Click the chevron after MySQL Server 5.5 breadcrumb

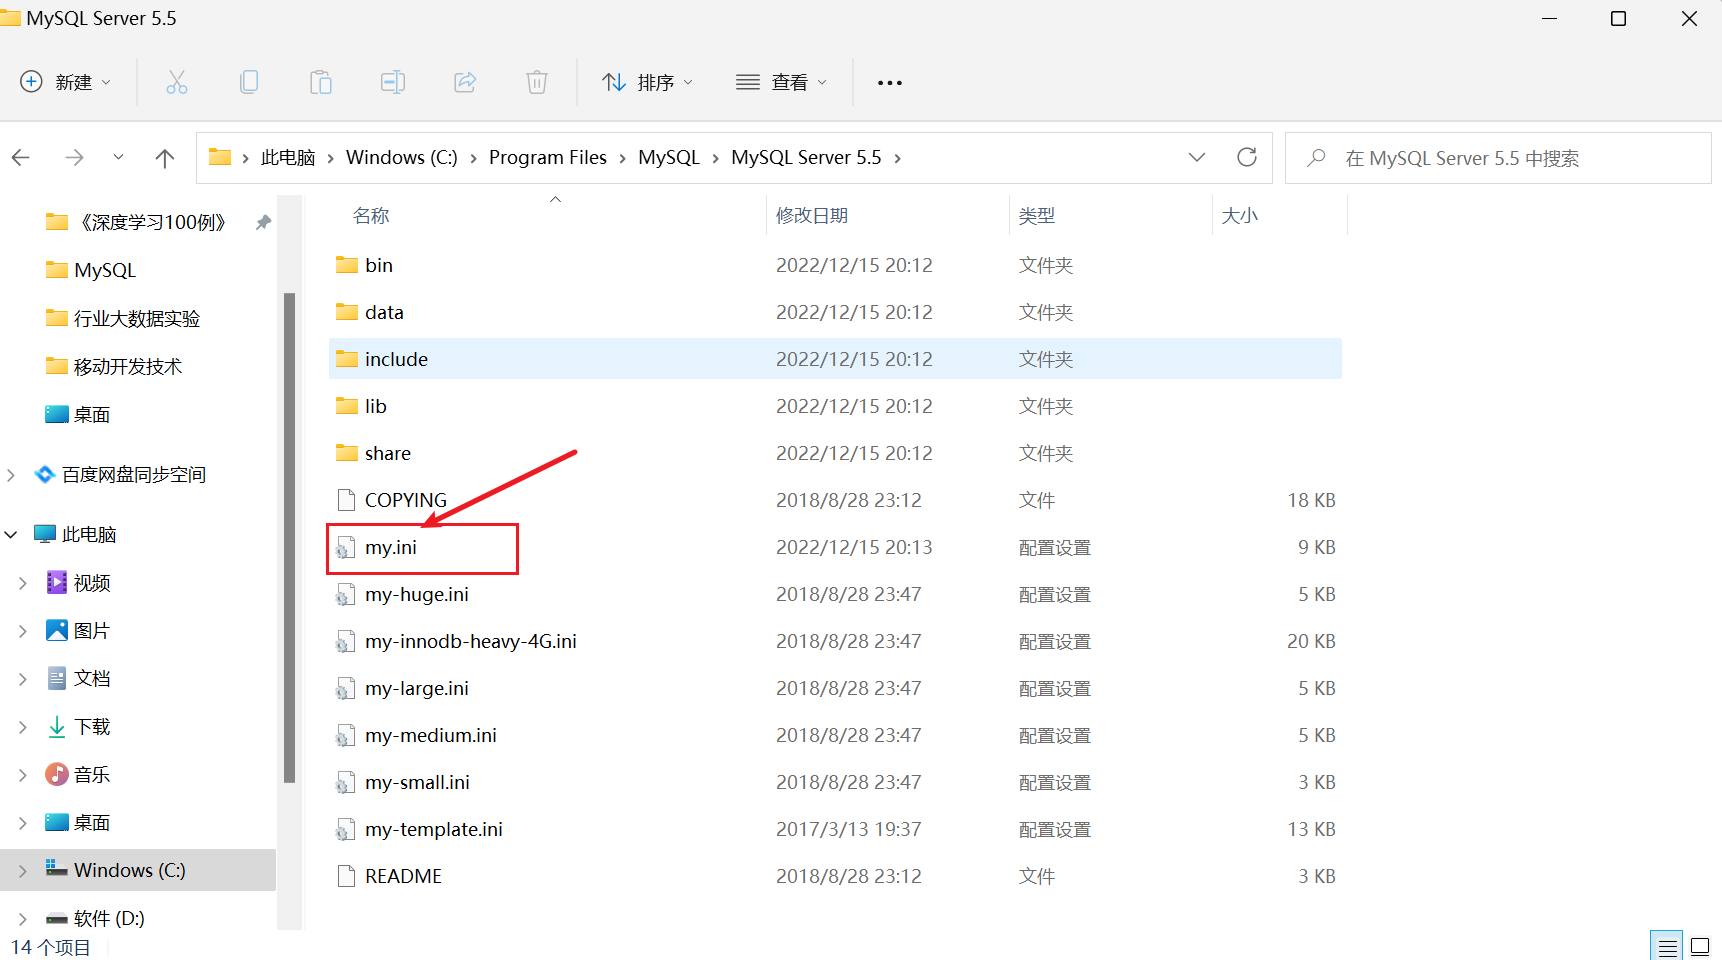[898, 158]
